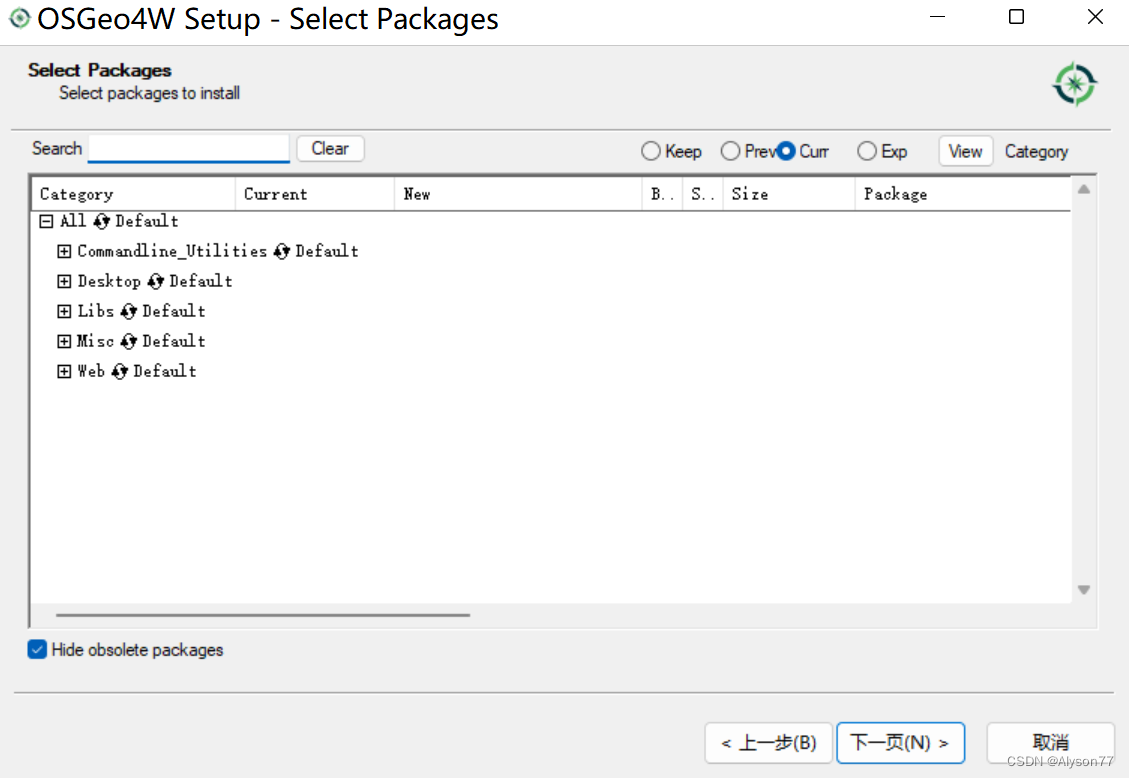Click cycle icon for Web category

120,371
